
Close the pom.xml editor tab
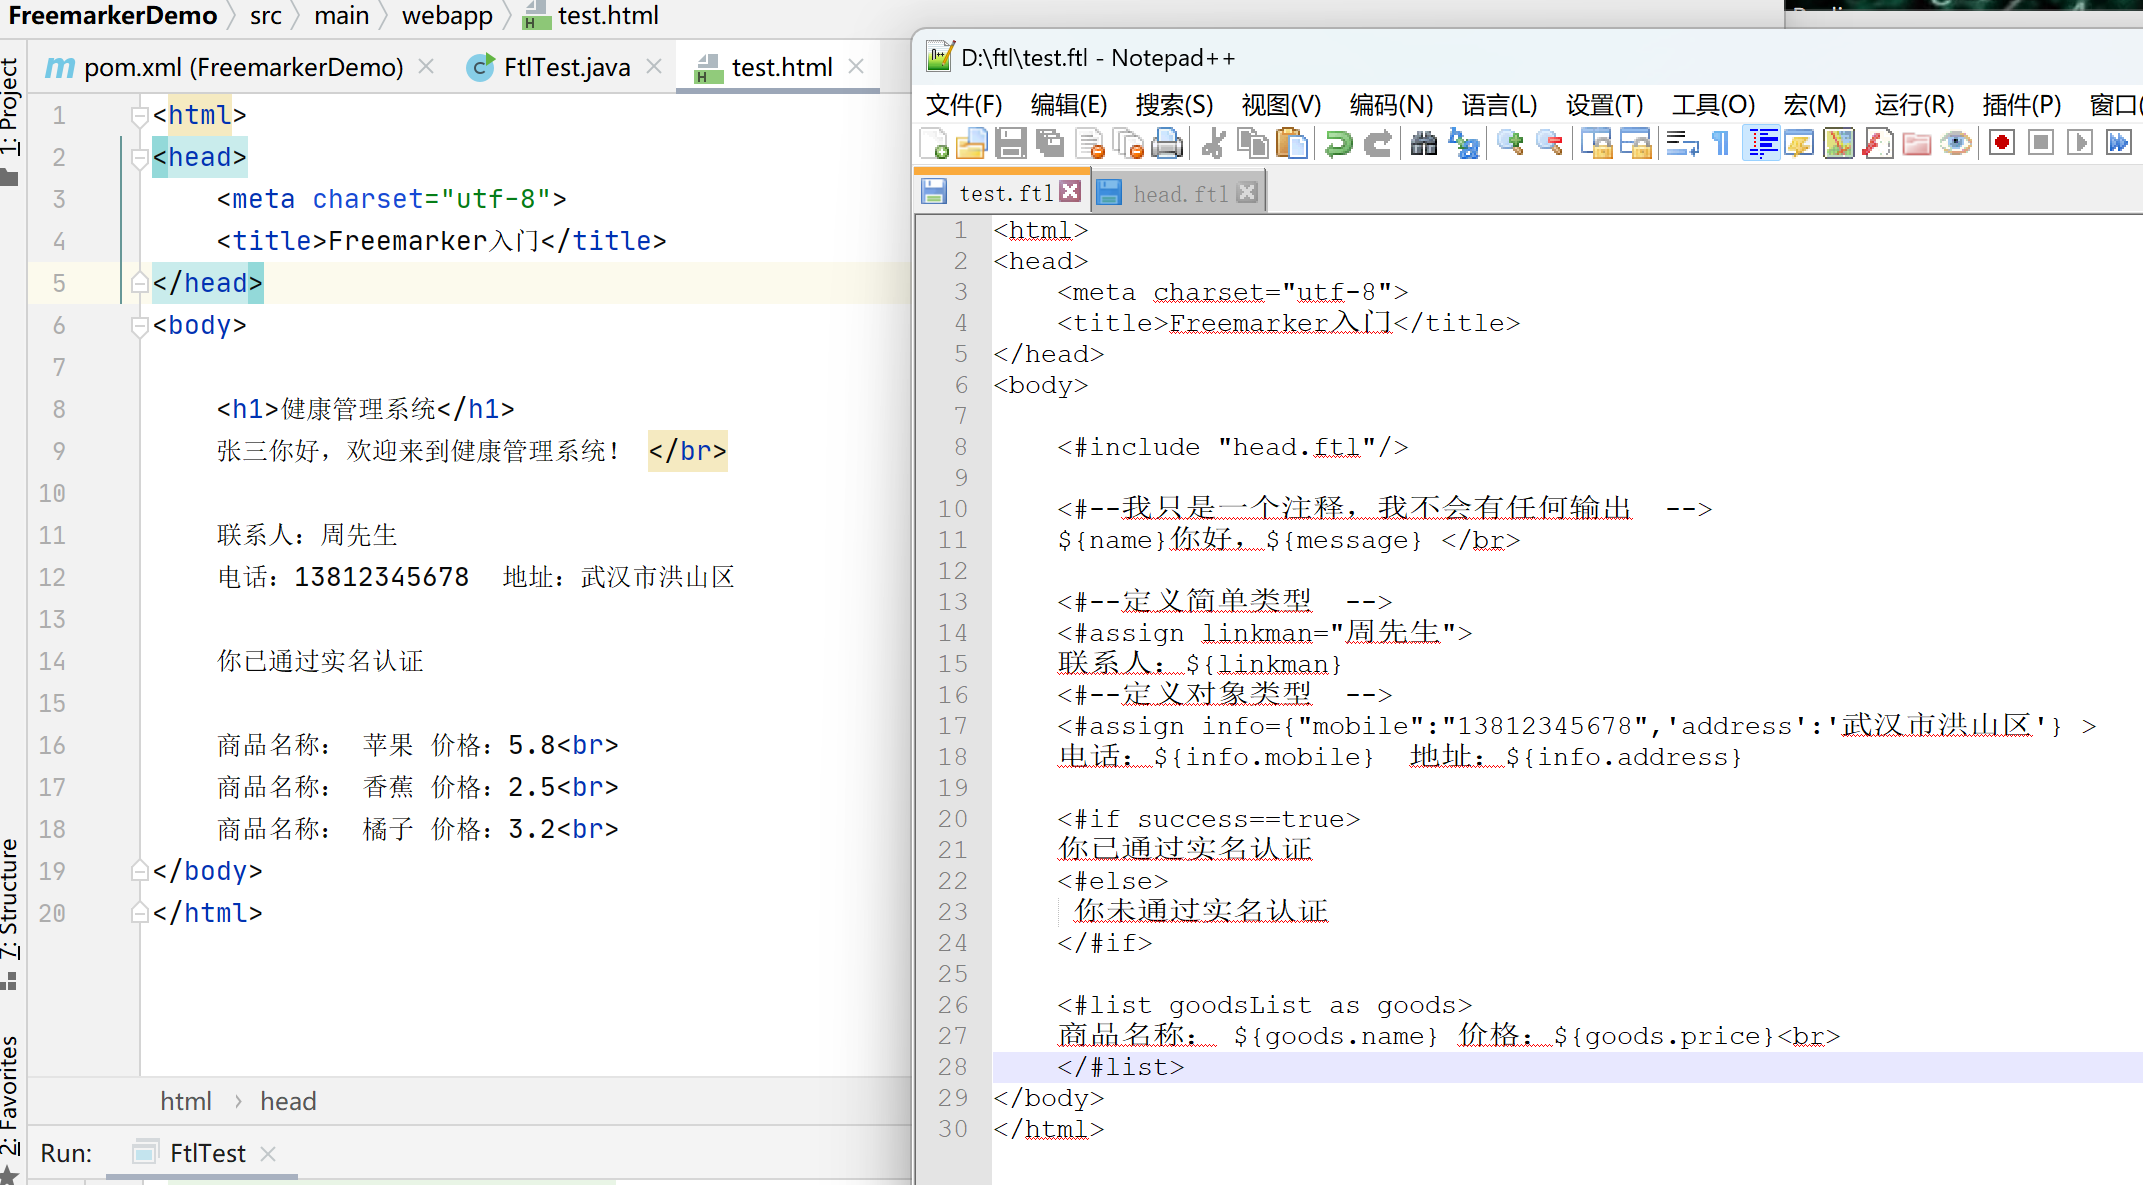tap(427, 66)
